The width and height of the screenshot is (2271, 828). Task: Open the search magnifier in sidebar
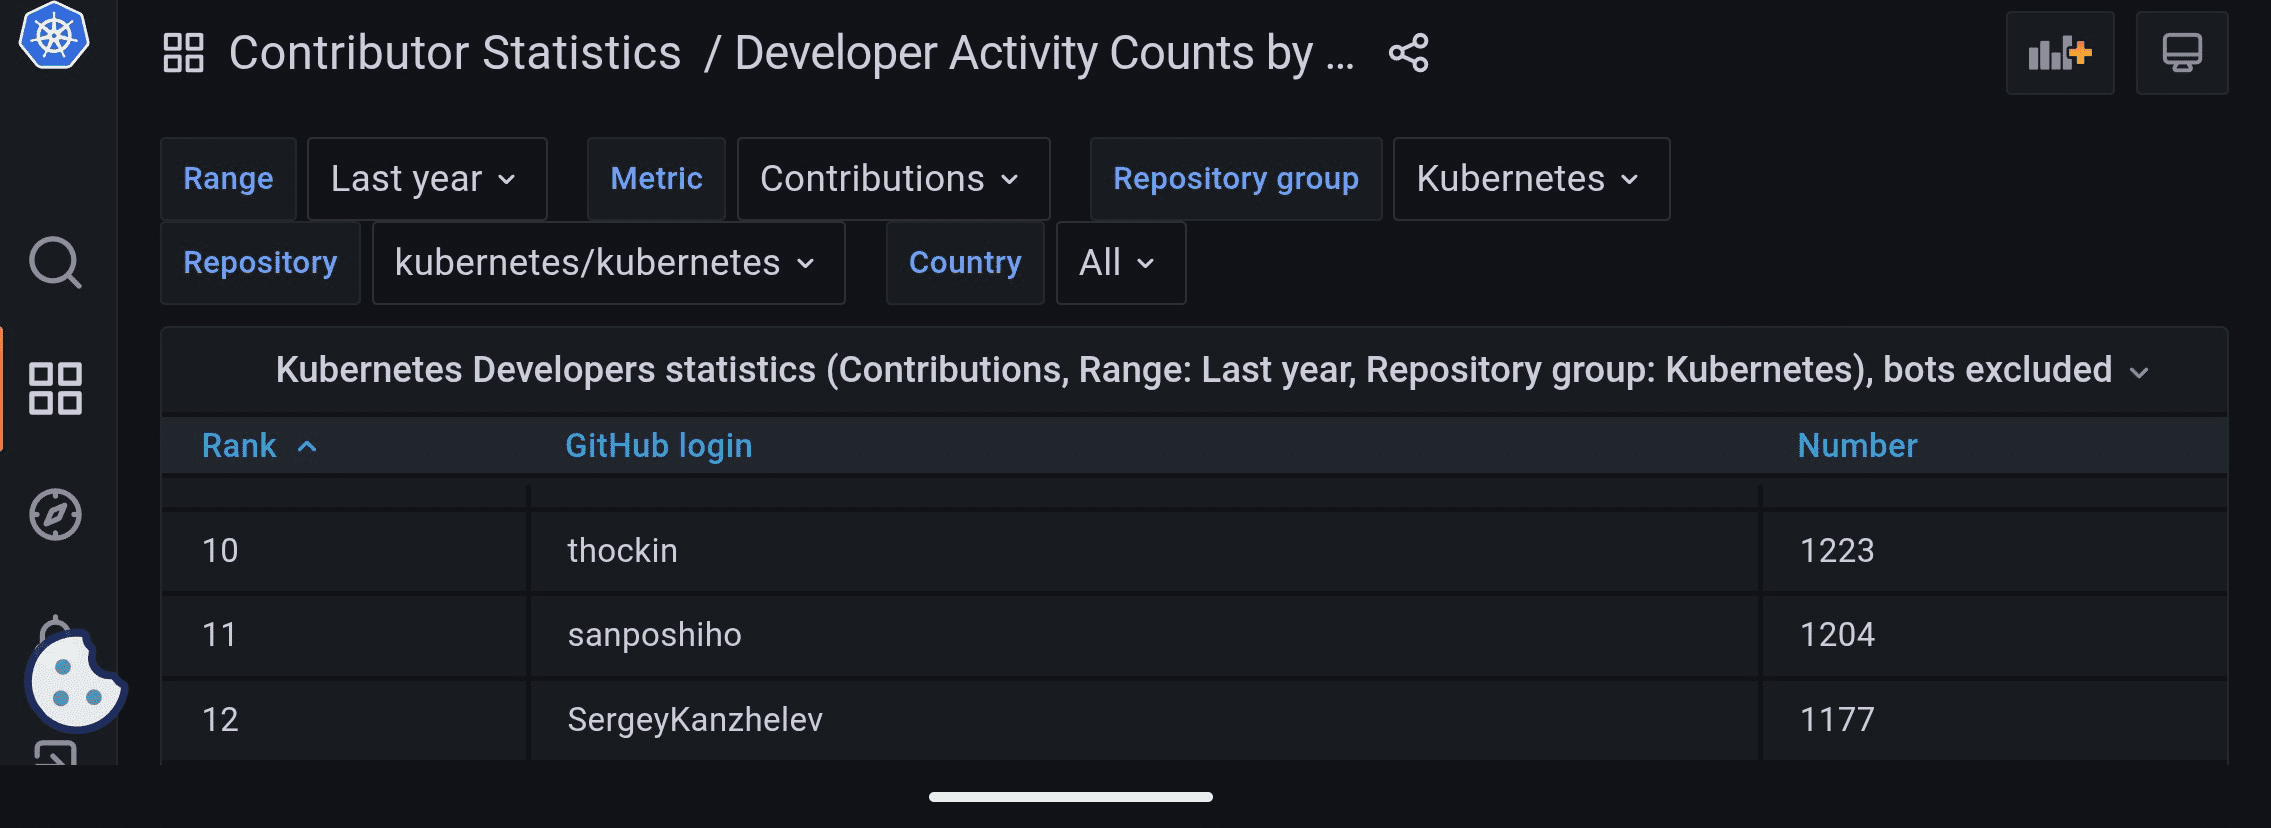coord(55,262)
